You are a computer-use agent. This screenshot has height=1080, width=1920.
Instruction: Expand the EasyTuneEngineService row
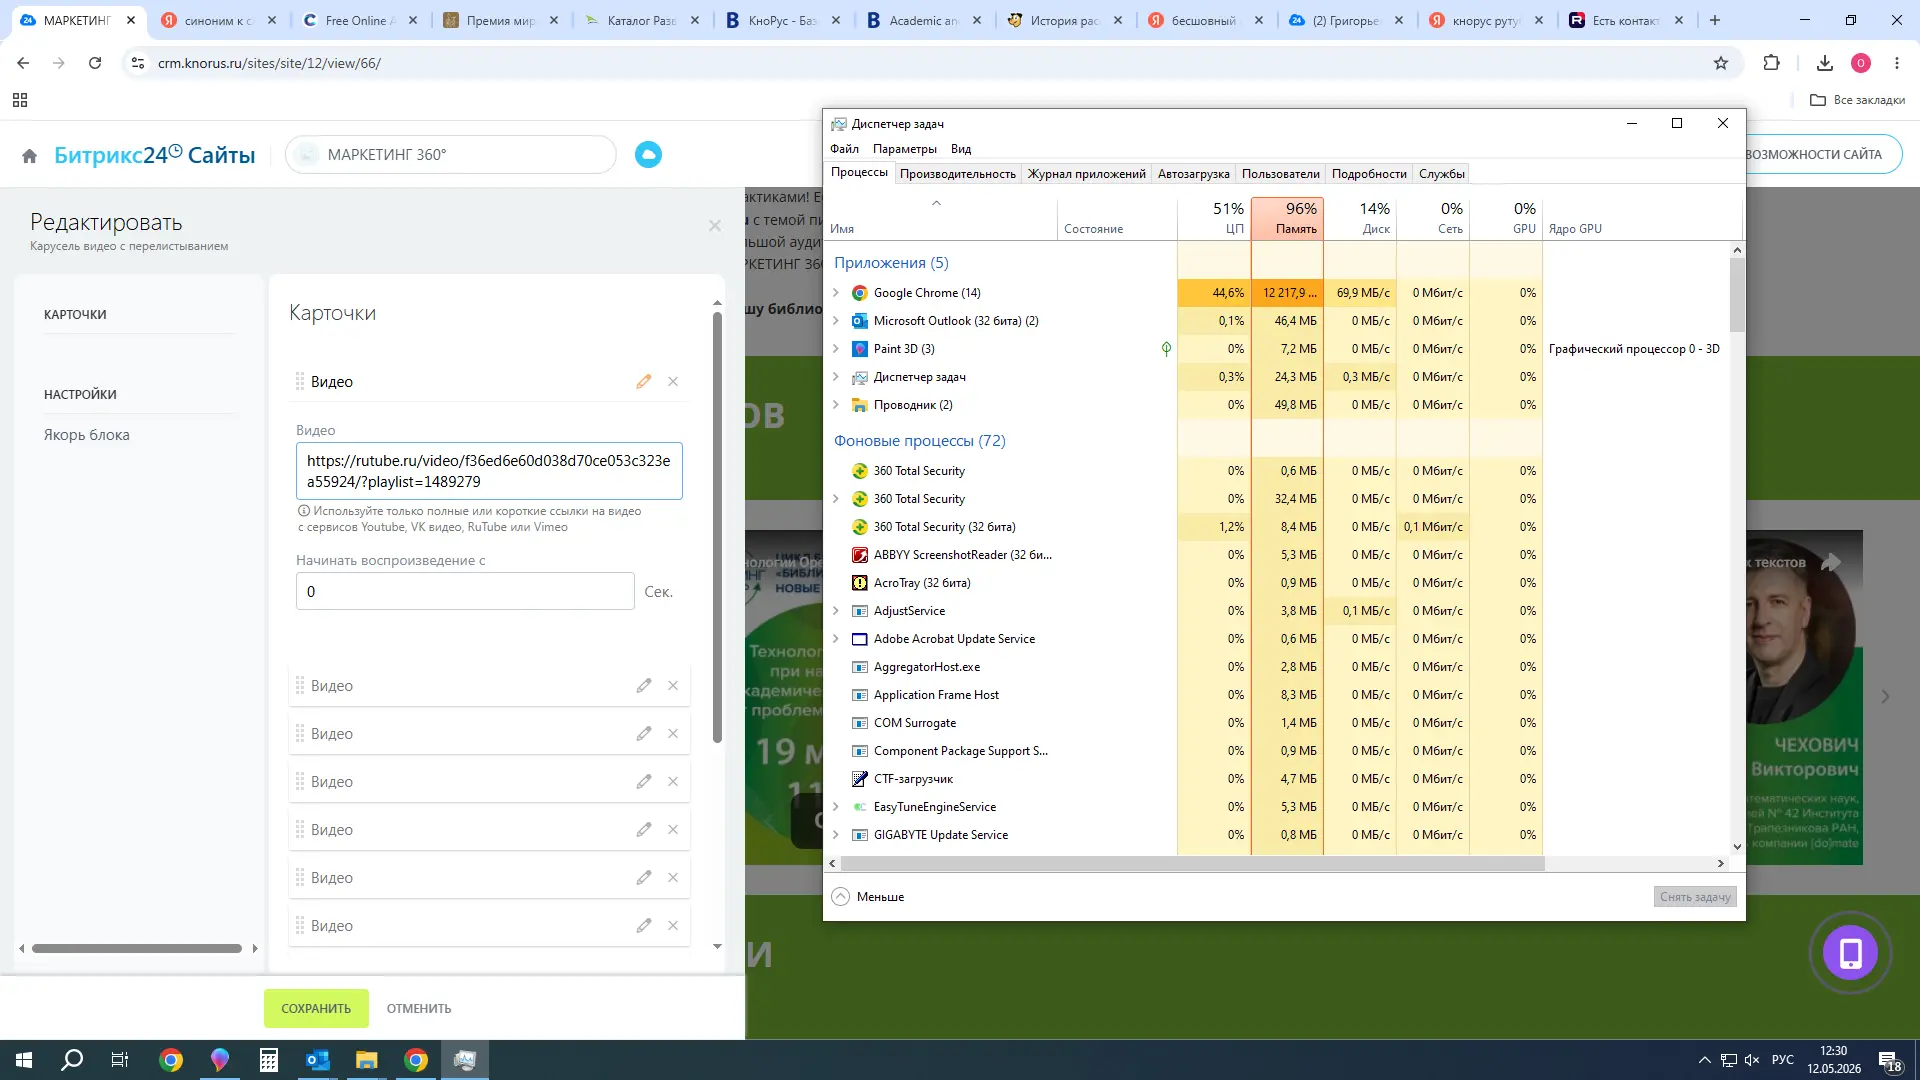836,807
